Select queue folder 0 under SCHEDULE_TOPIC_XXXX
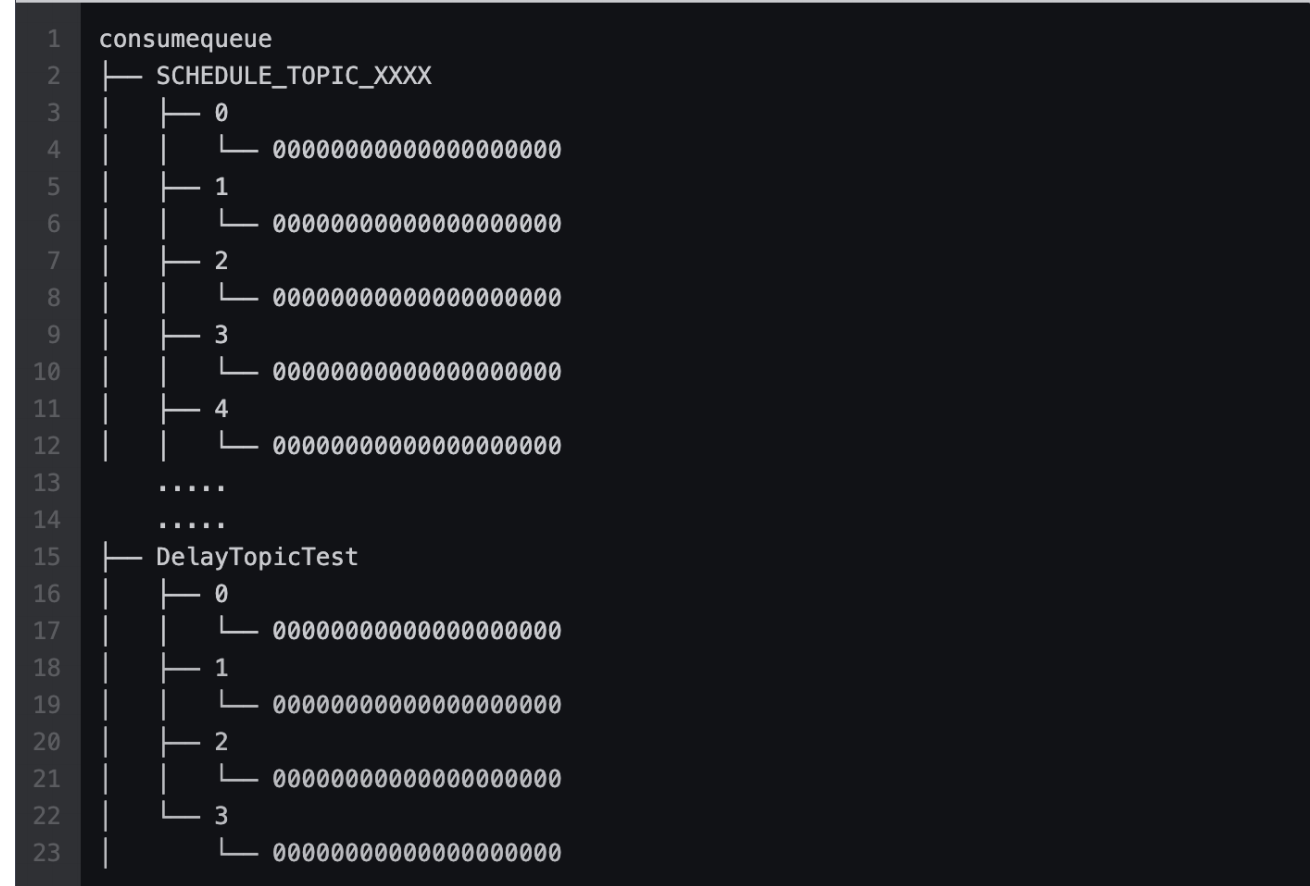This screenshot has width=1310, height=886. pos(221,114)
